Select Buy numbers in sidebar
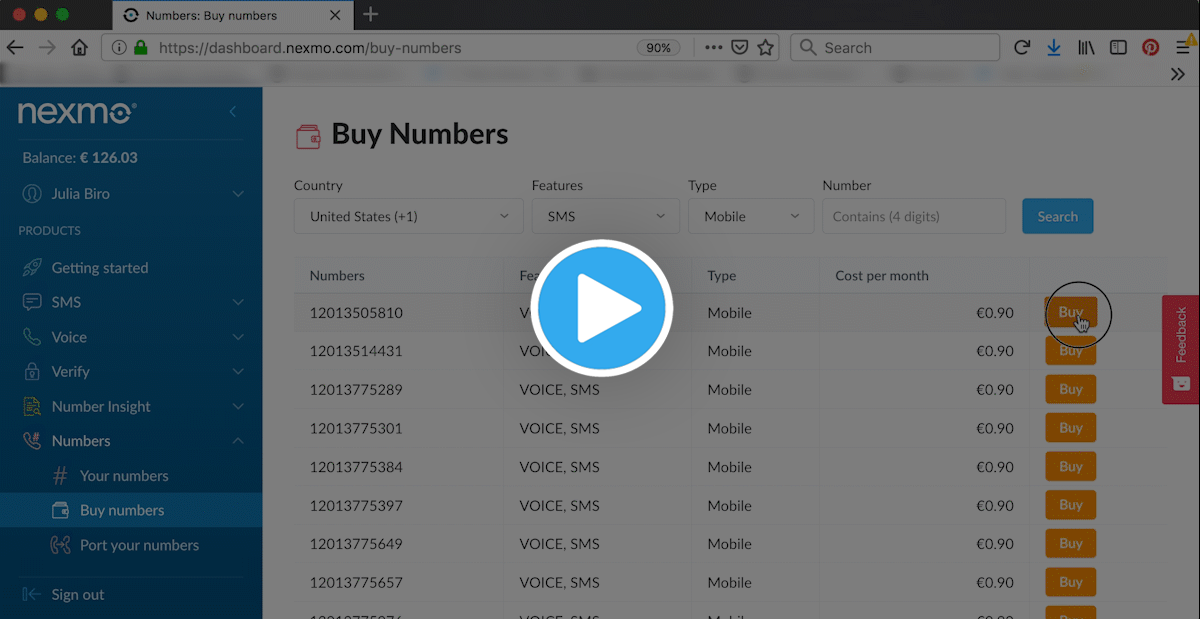Image resolution: width=1200 pixels, height=619 pixels. tap(131, 510)
